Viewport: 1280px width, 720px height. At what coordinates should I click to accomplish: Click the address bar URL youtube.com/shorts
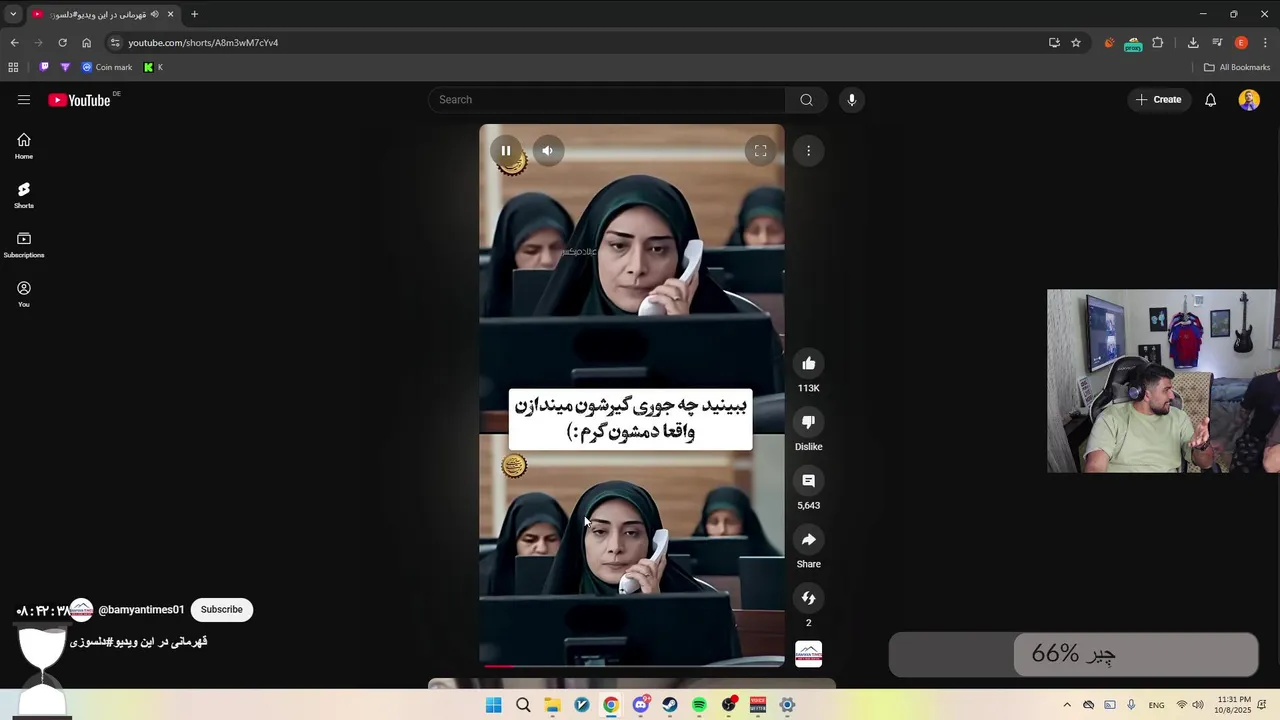pos(203,43)
